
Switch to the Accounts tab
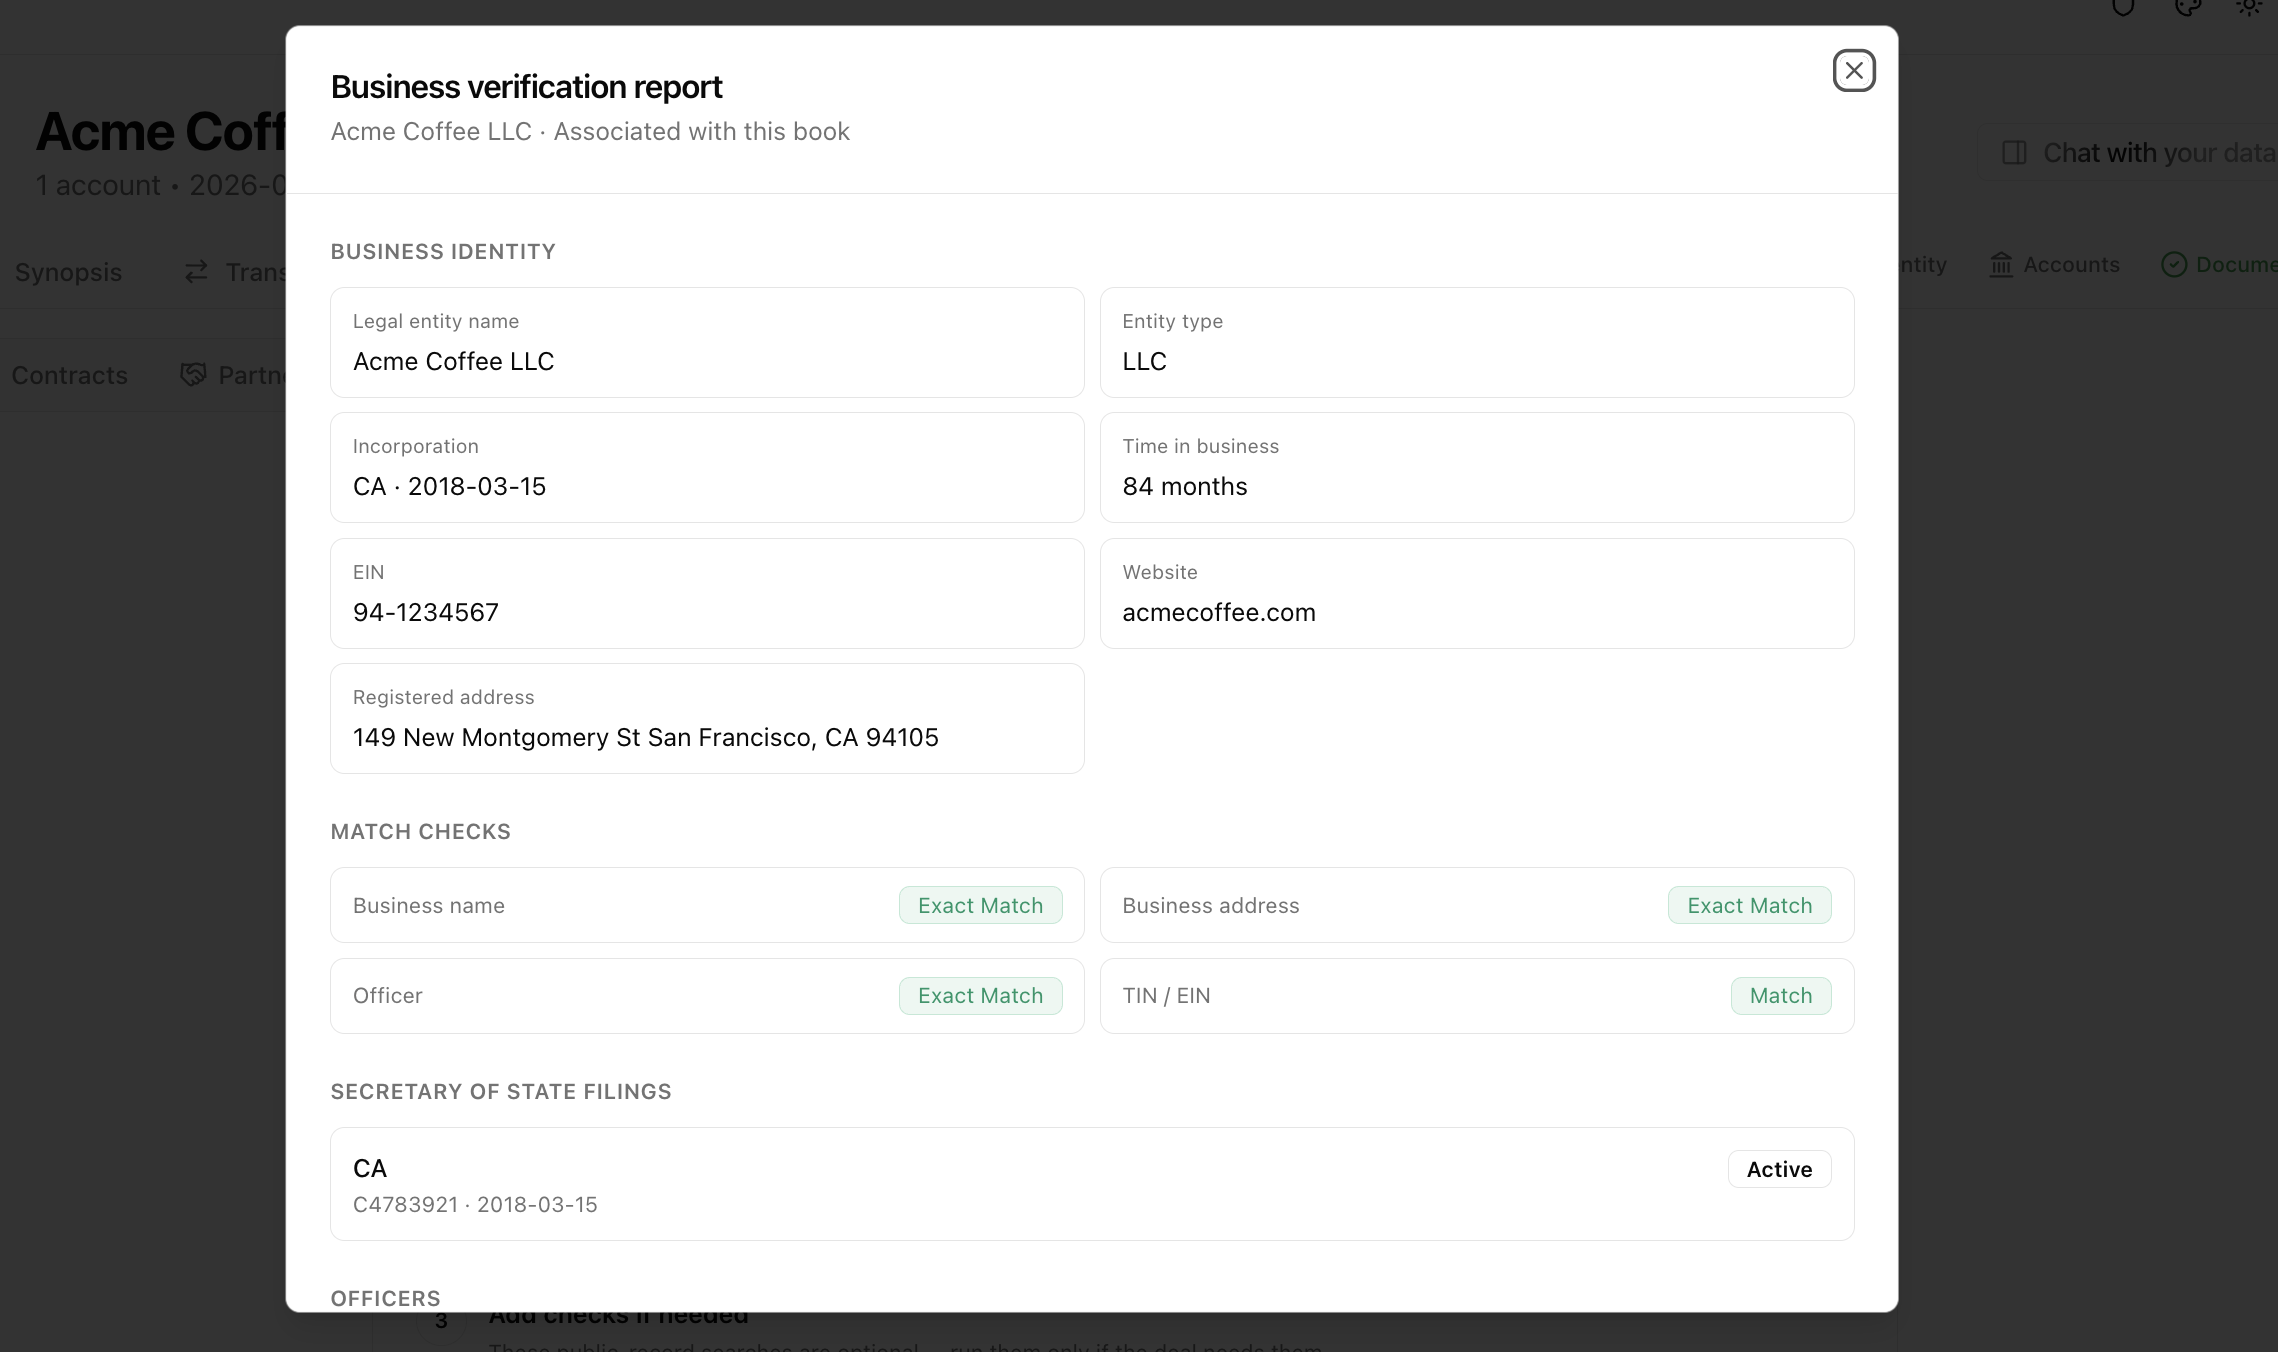(2054, 265)
